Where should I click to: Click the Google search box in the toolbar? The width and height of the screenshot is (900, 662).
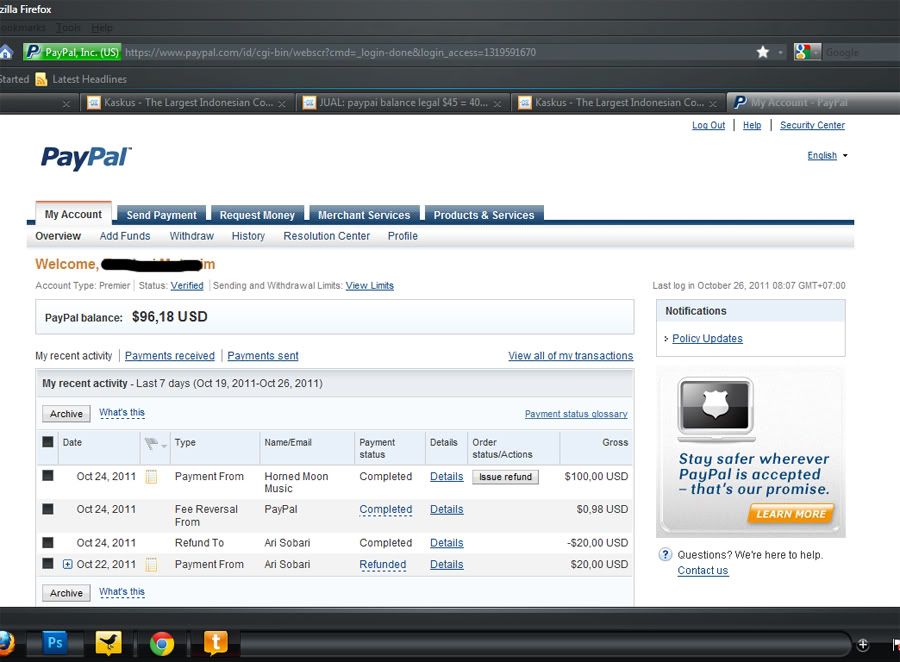coord(861,52)
